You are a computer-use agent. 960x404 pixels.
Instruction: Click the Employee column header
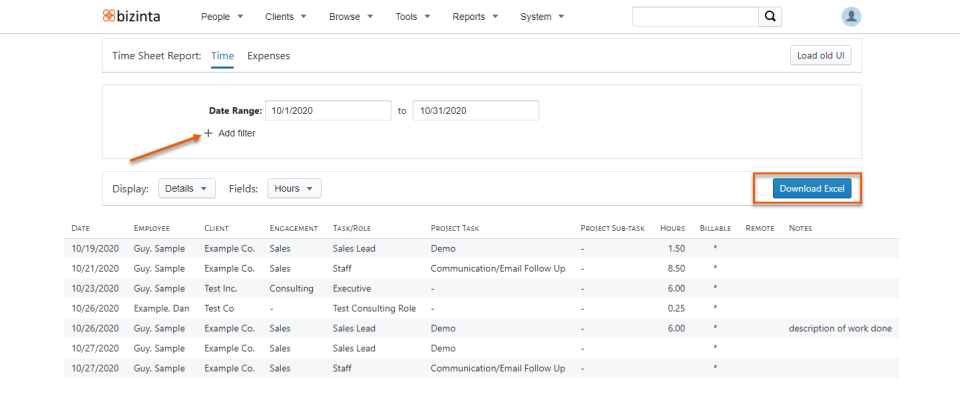coord(151,228)
